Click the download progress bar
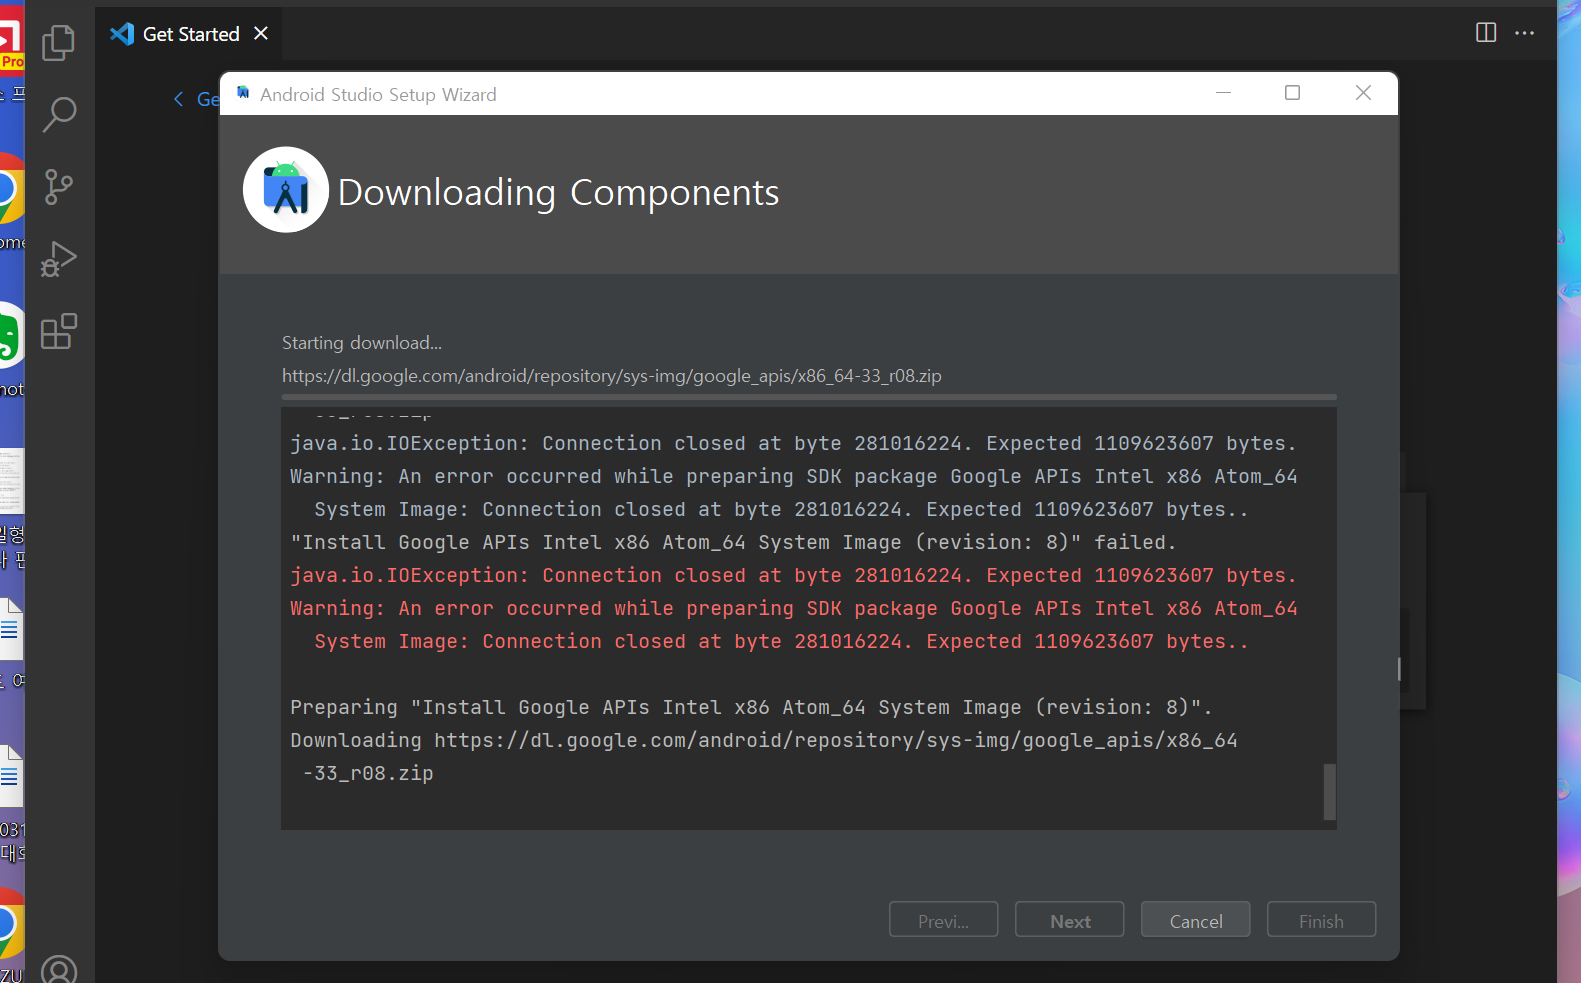The height and width of the screenshot is (983, 1581). coord(809,397)
